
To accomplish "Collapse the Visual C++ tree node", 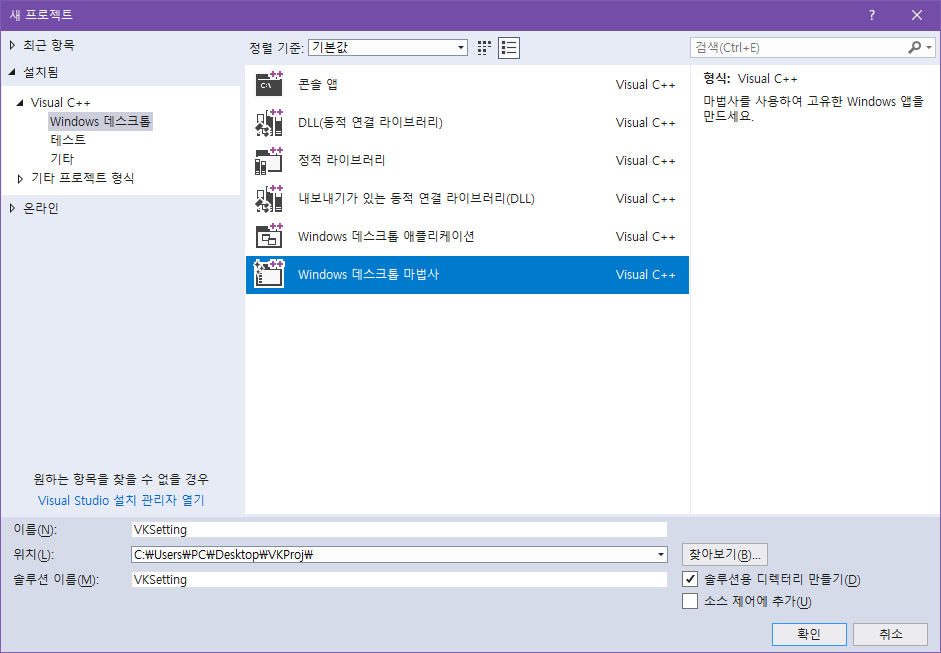I will tap(20, 103).
